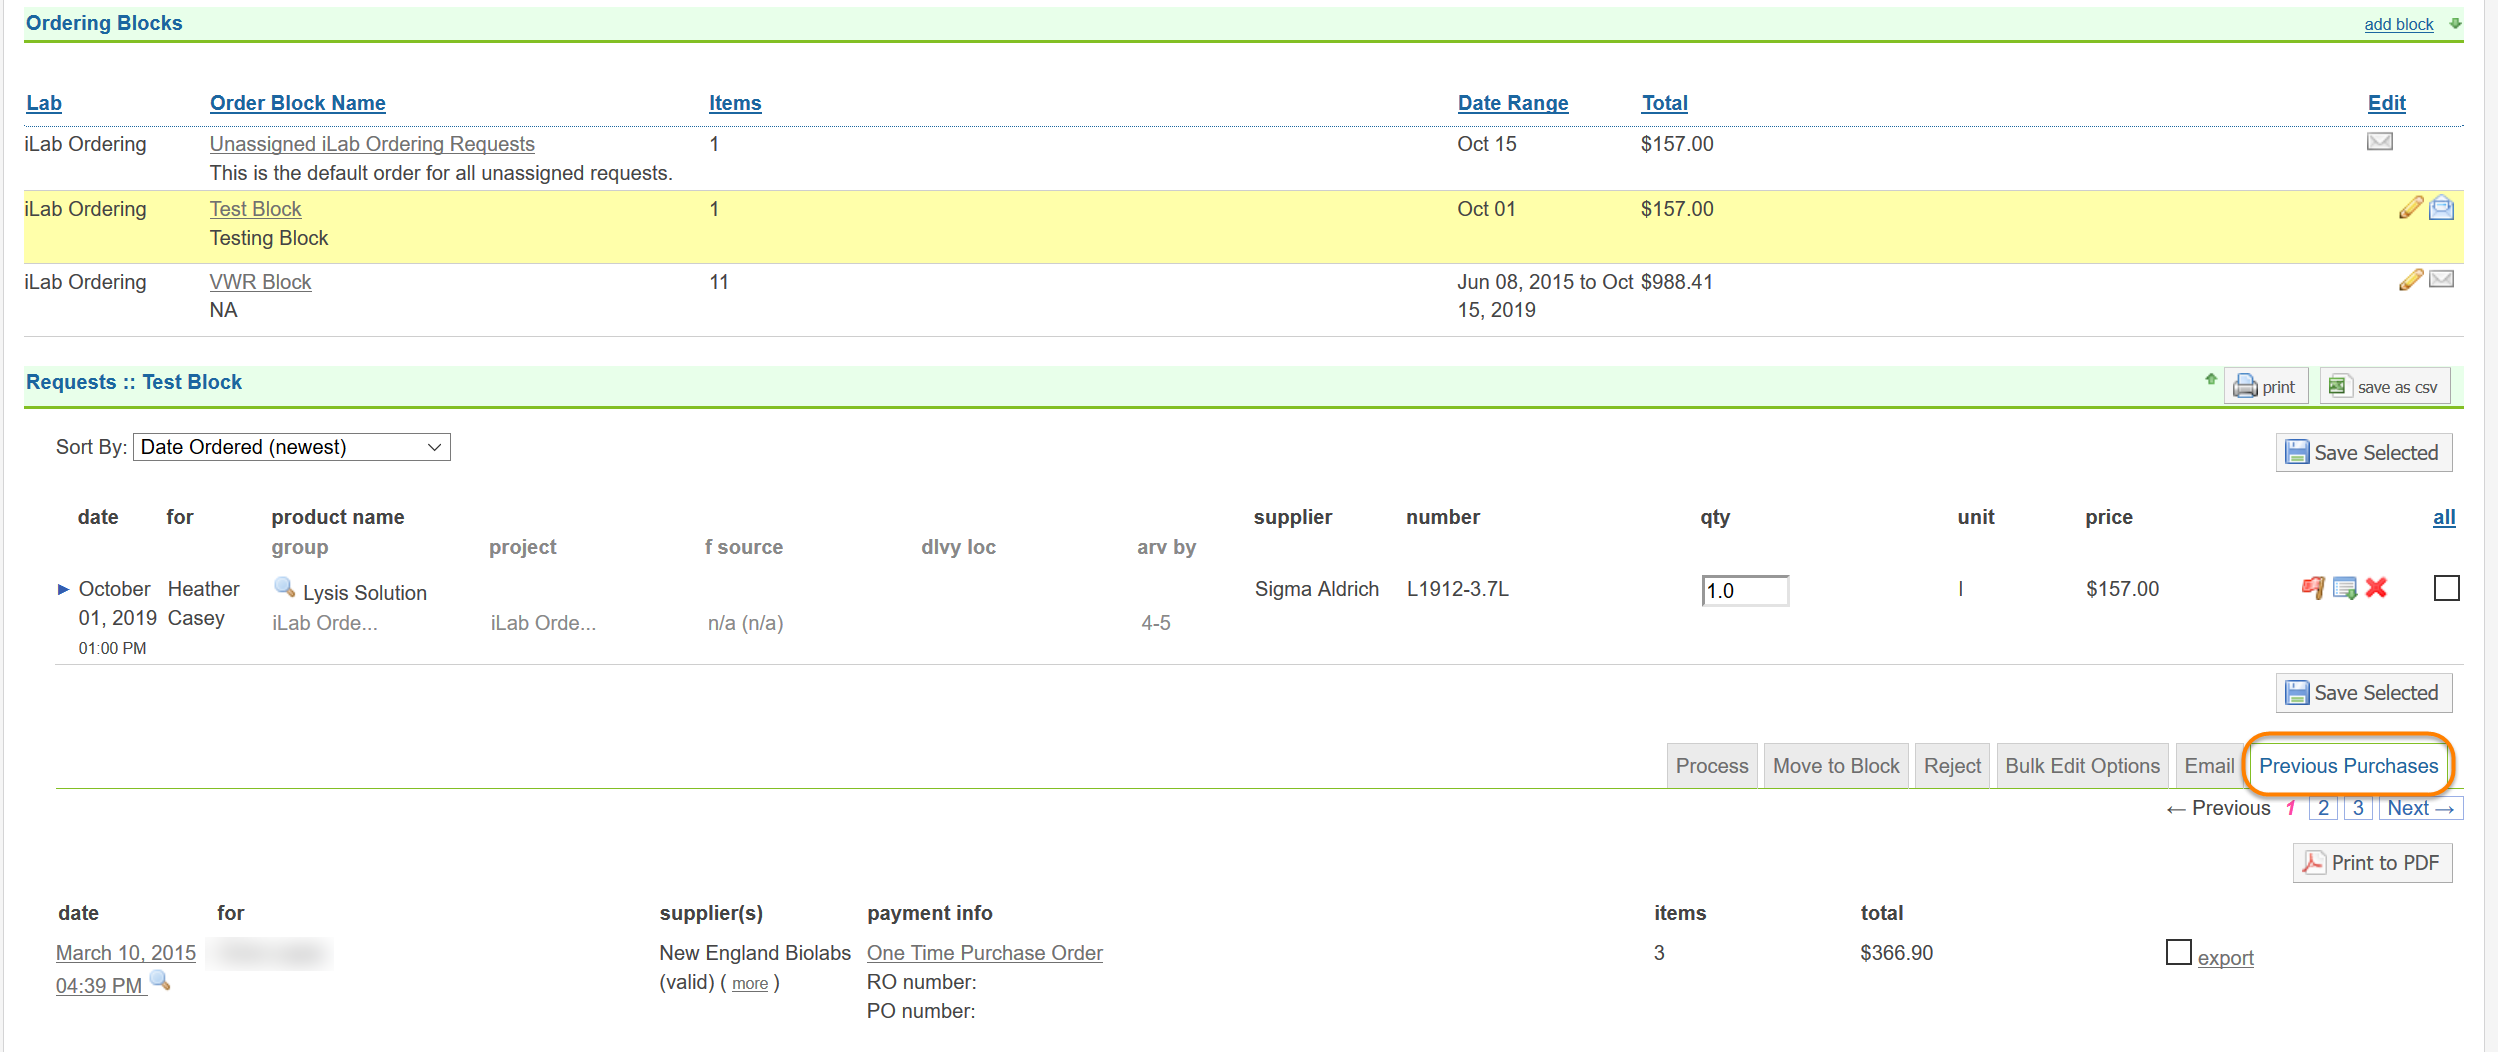Click the pencil edit icon for Test Block
Viewport: 2498px width, 1052px height.
point(2410,207)
